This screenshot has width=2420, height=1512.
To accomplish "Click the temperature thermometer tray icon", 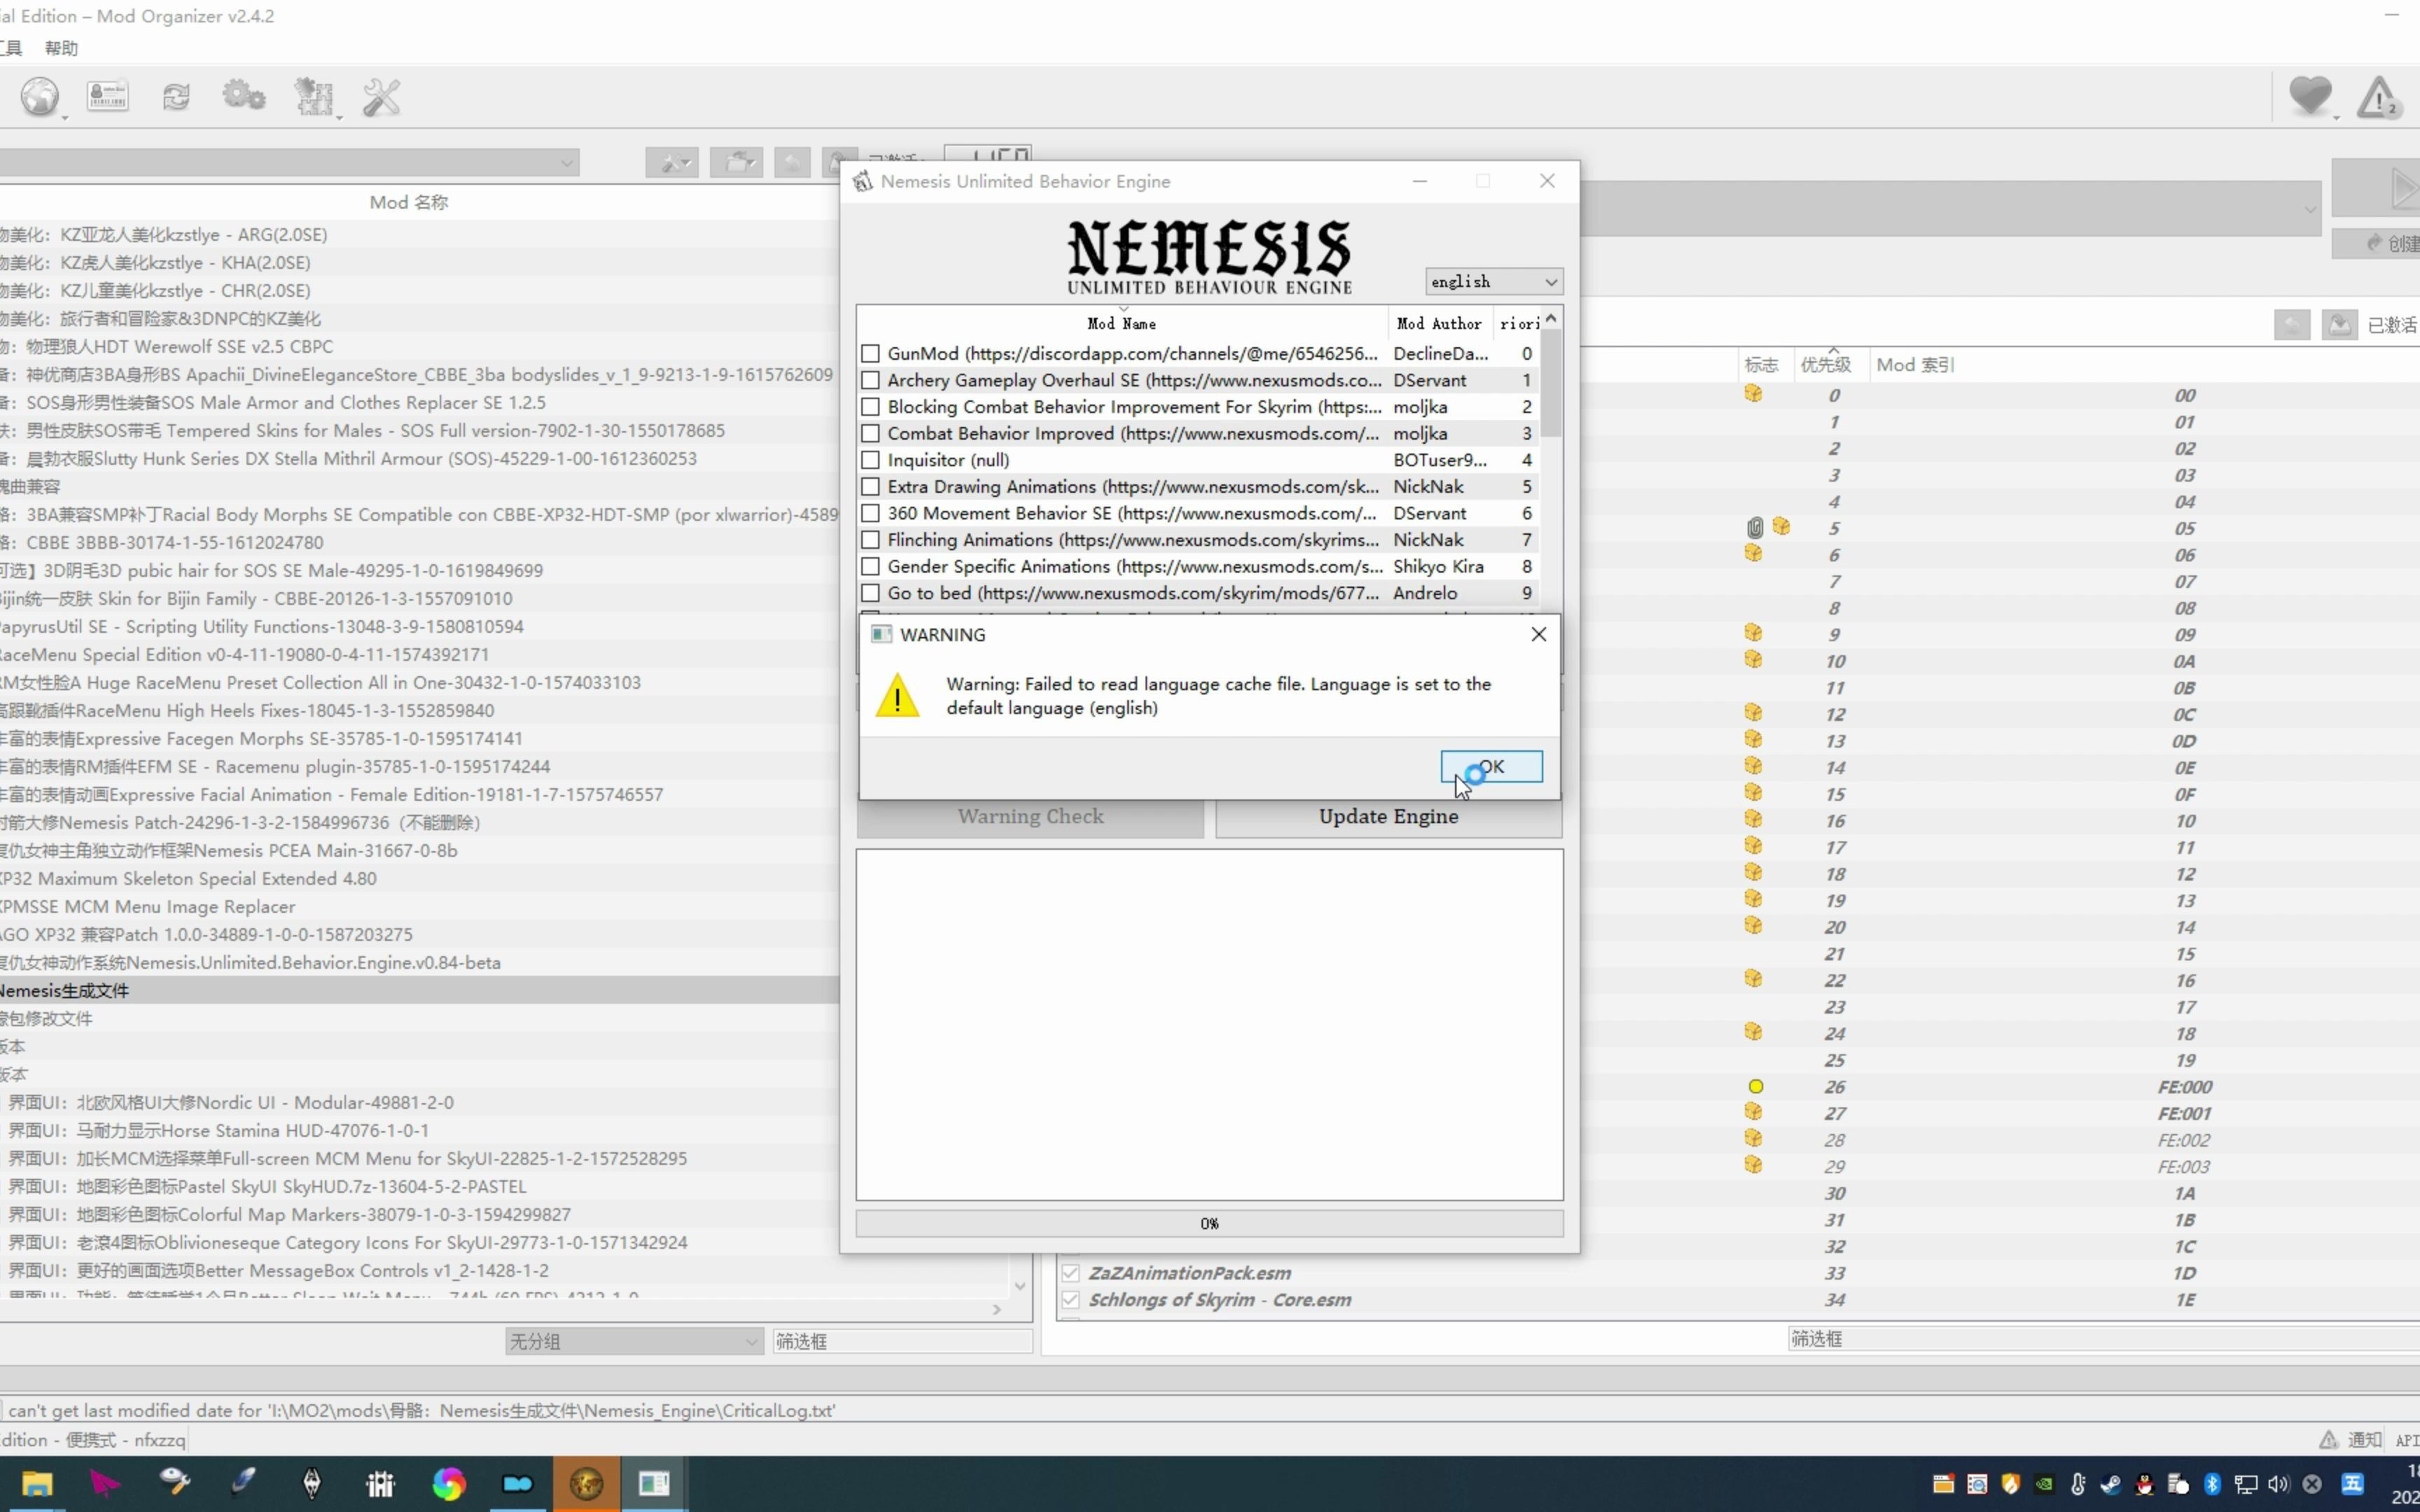I will click(x=2078, y=1484).
